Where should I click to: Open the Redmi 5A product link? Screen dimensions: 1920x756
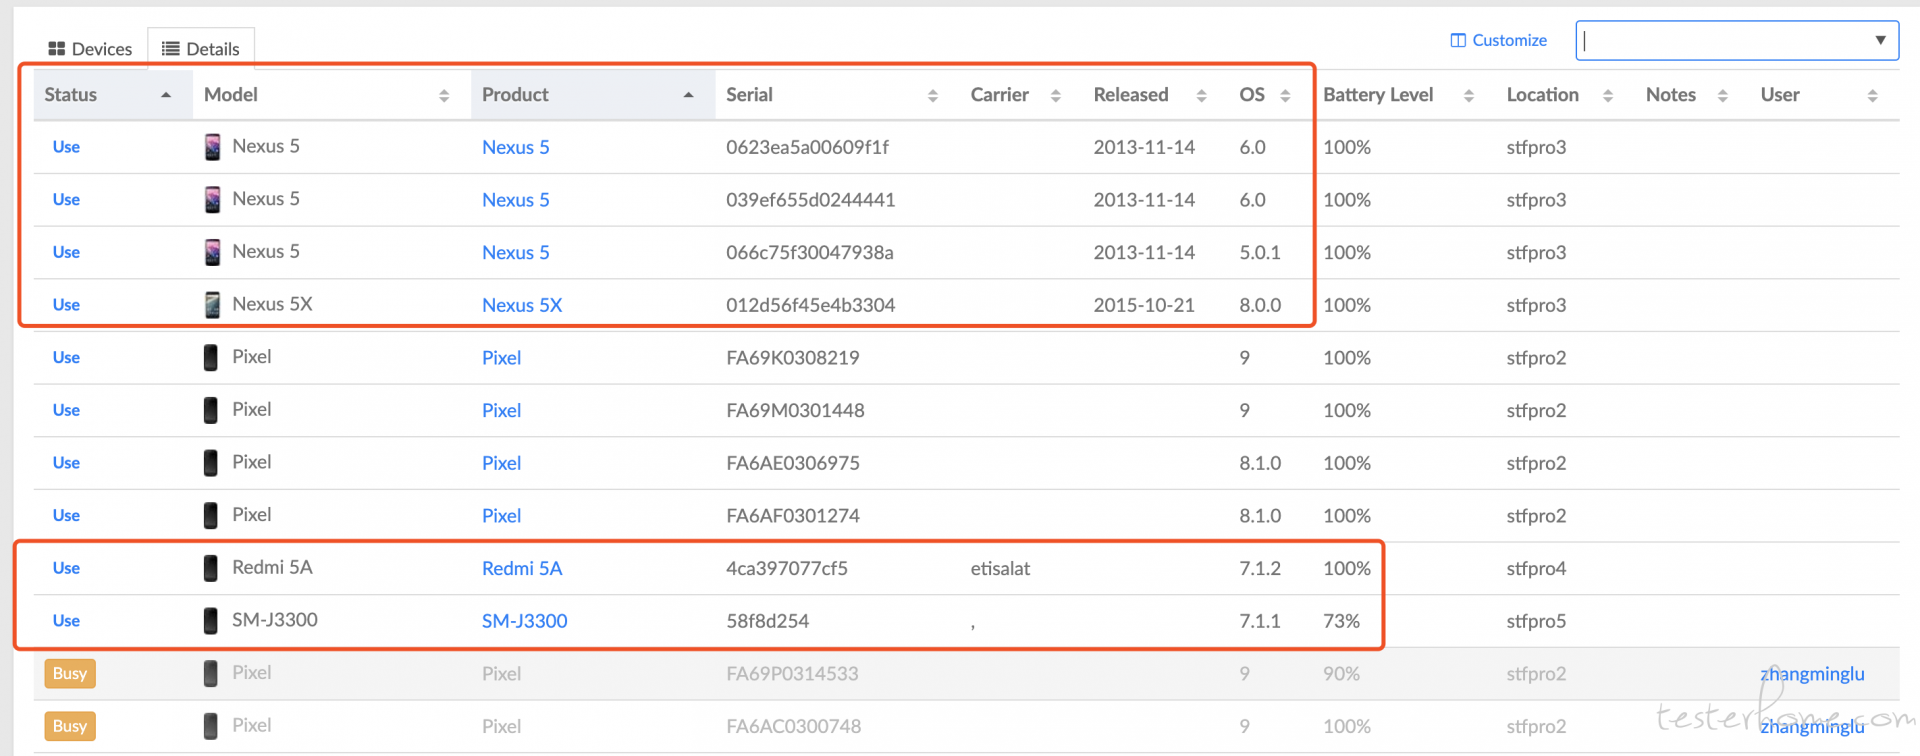coord(522,568)
